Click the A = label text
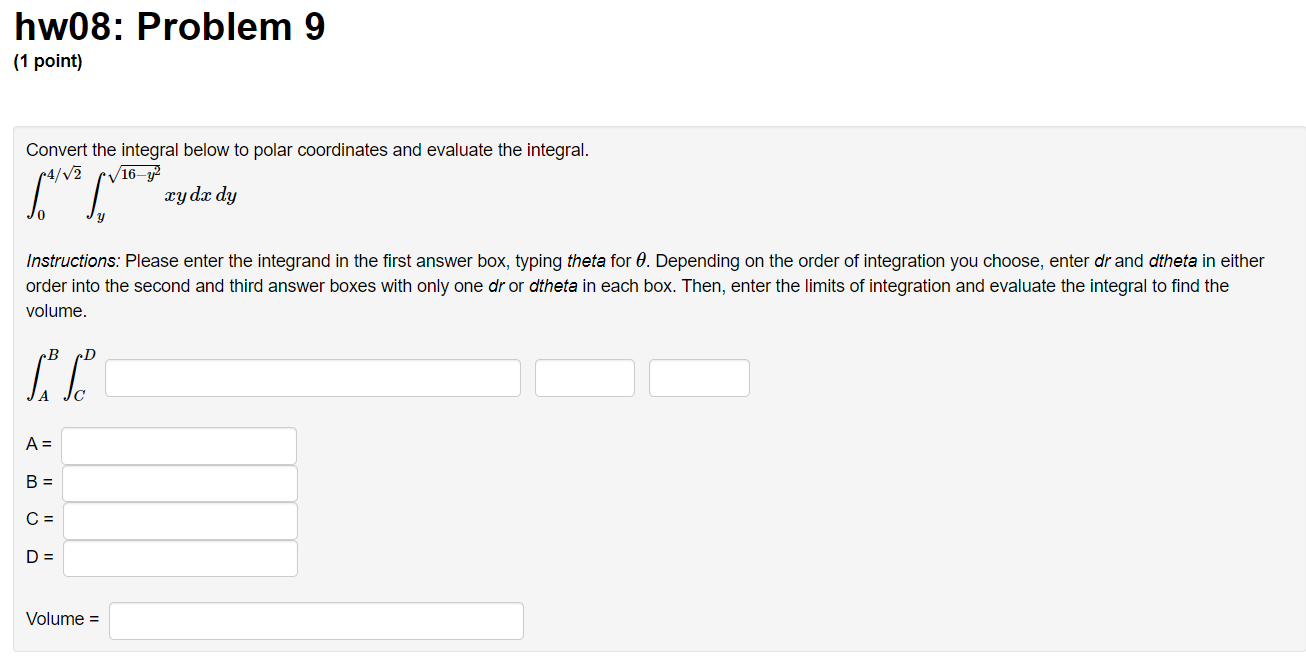The image size is (1306, 656). [35, 443]
